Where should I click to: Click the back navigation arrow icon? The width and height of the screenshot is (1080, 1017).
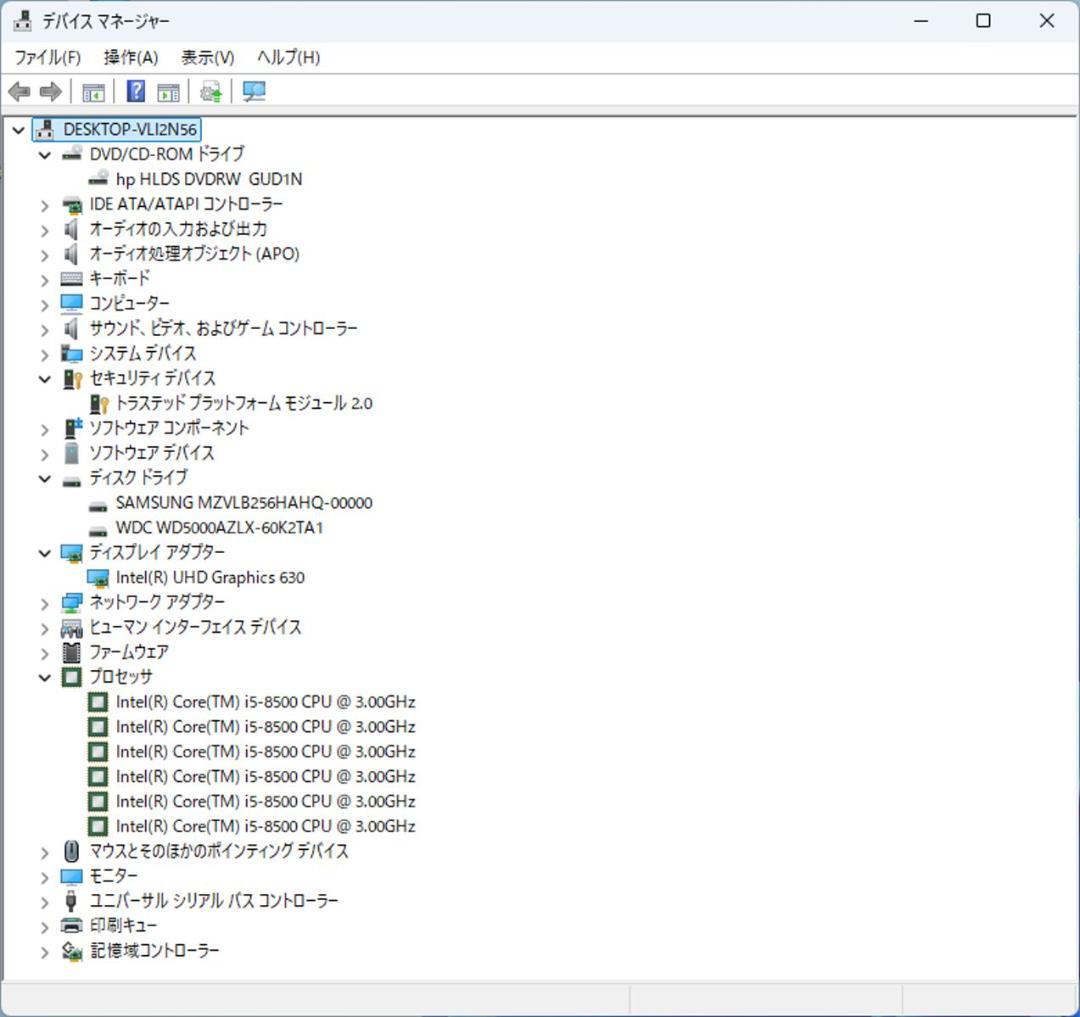pos(18,91)
